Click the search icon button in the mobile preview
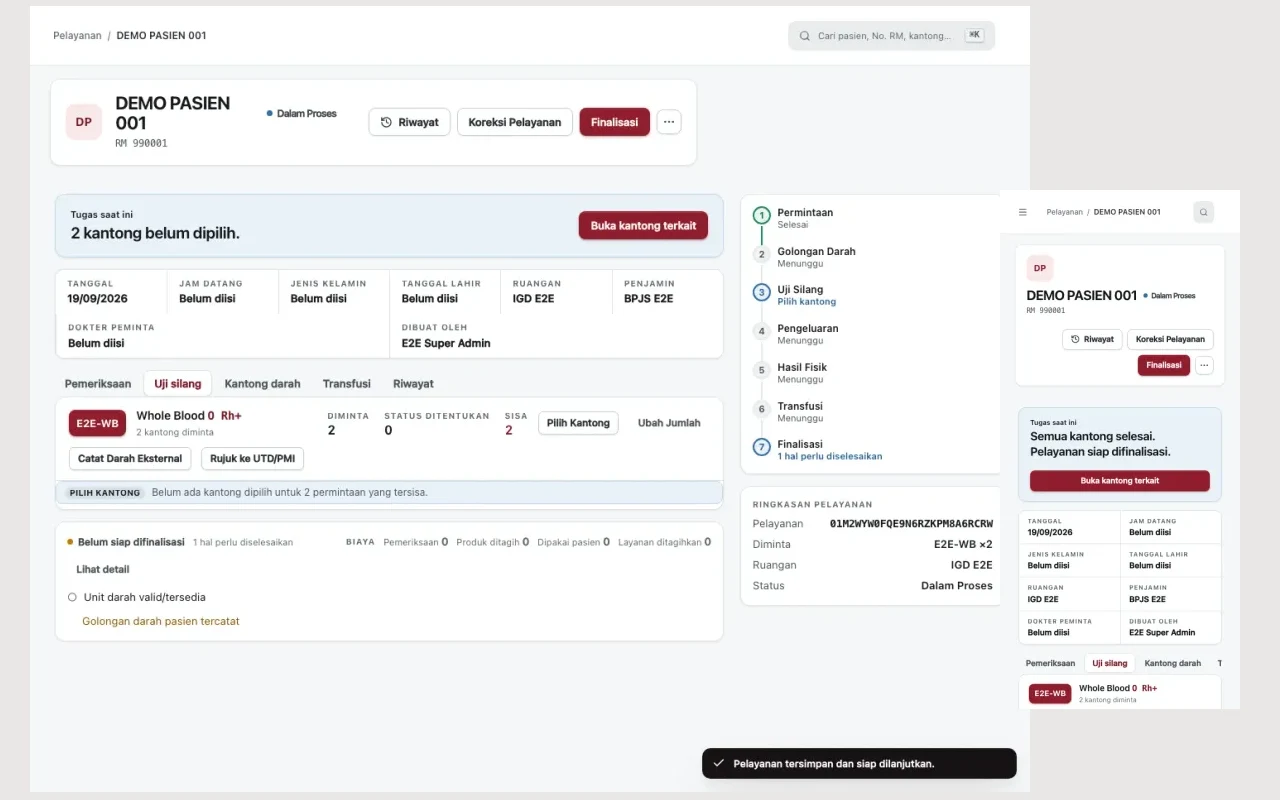 coord(1204,212)
